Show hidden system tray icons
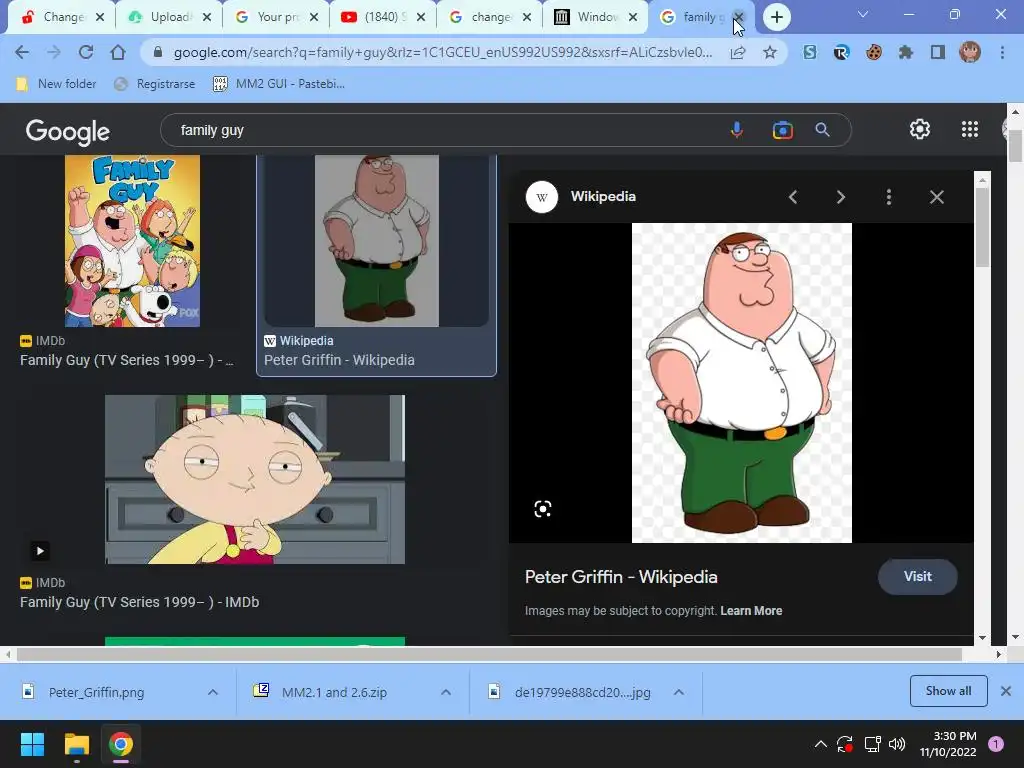 (x=821, y=744)
